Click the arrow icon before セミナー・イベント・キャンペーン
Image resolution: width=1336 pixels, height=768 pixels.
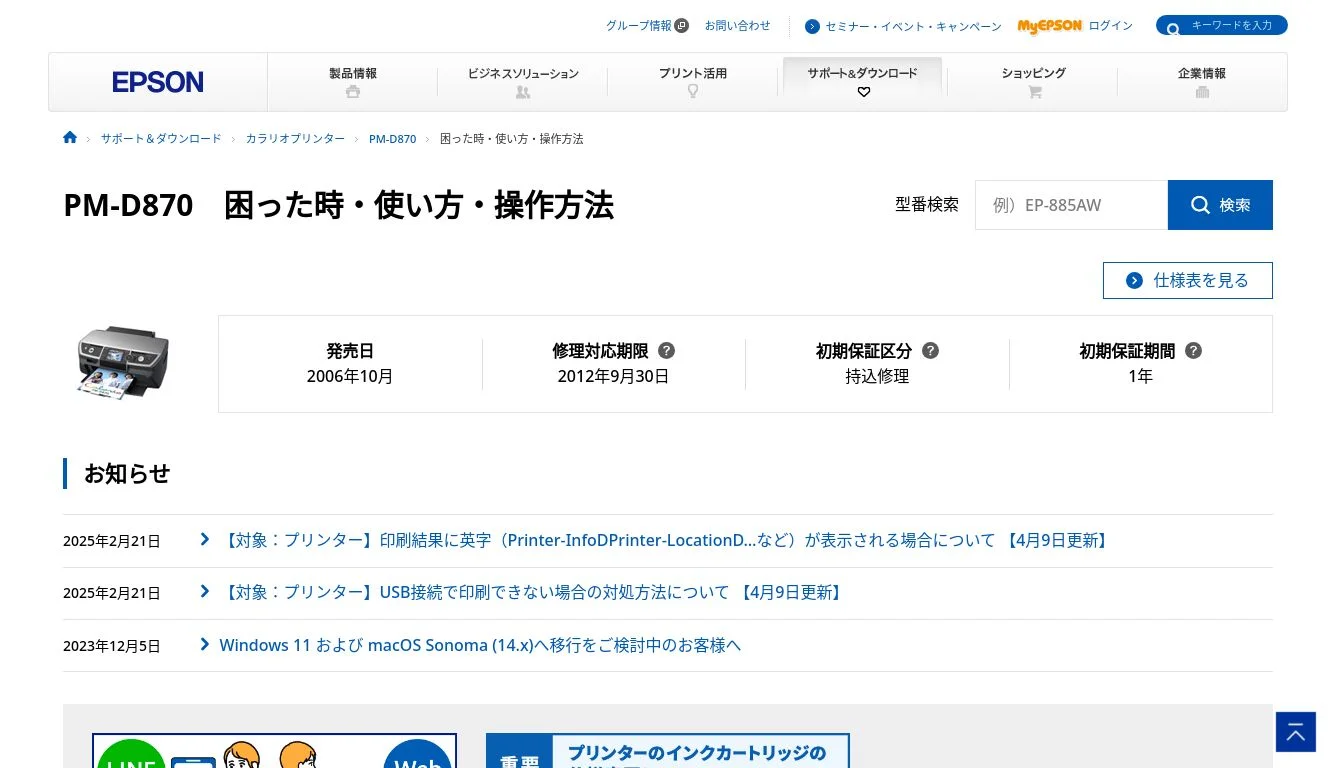pos(812,27)
